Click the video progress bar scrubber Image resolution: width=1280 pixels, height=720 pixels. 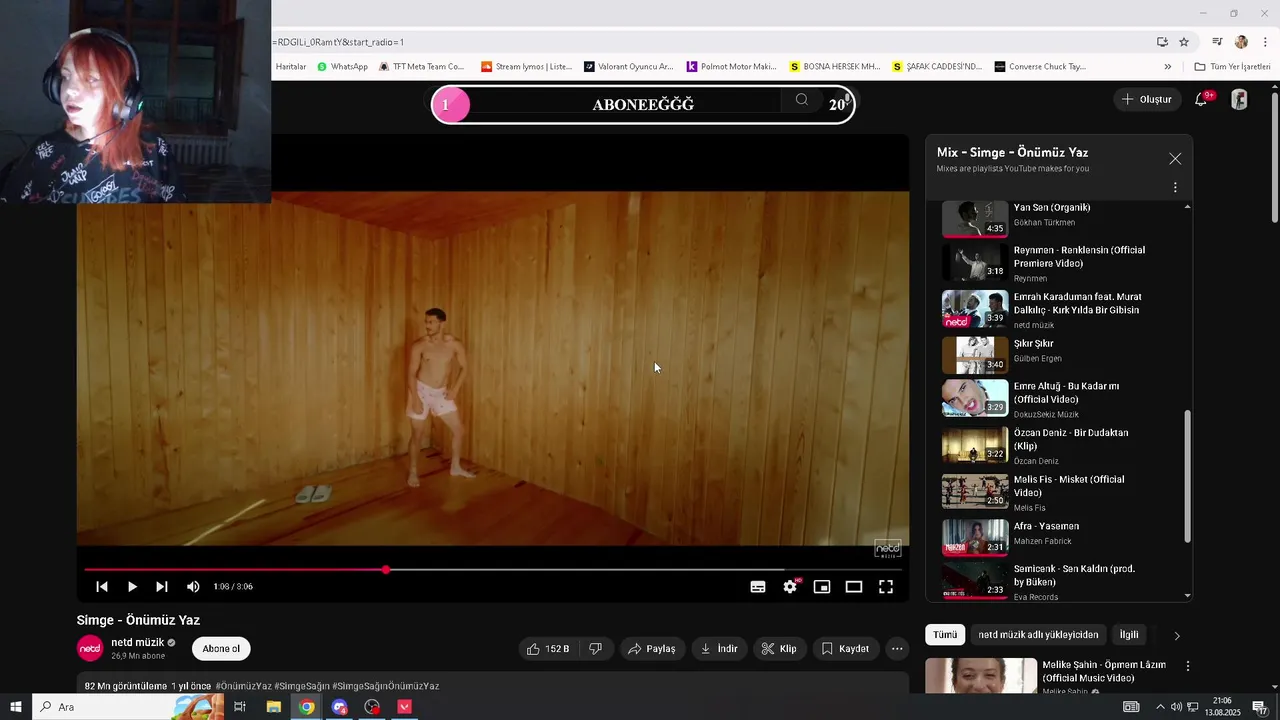click(x=386, y=570)
